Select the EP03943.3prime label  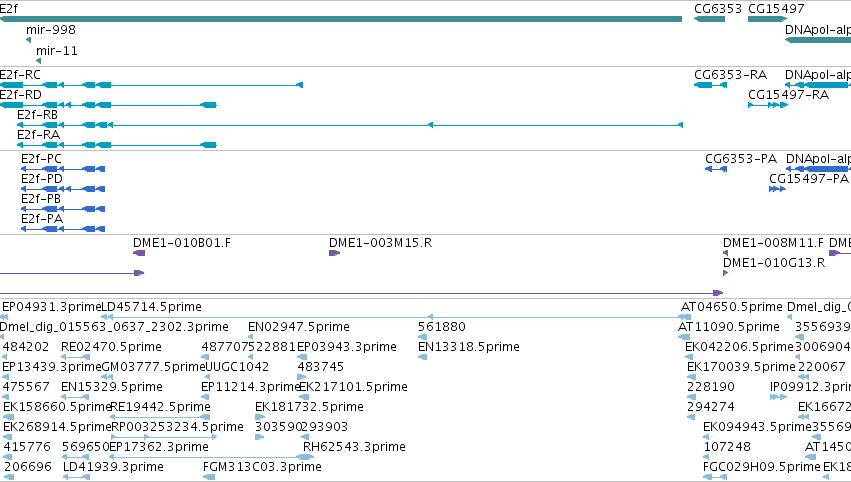click(347, 347)
